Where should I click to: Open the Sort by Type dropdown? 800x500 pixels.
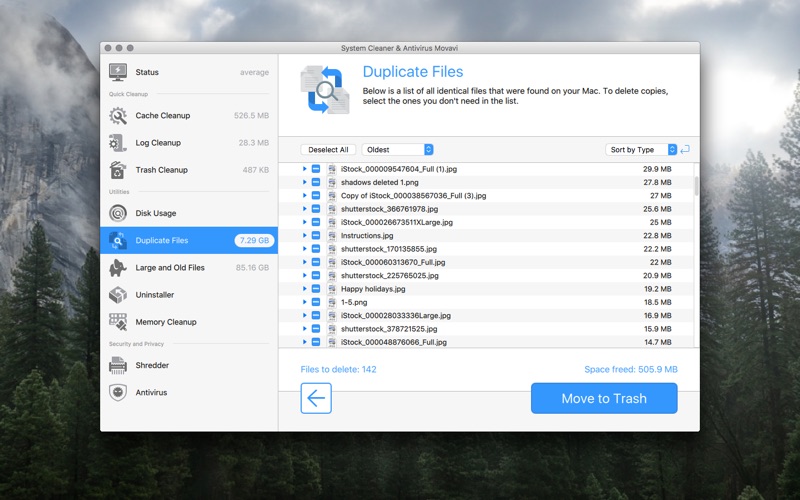click(641, 150)
